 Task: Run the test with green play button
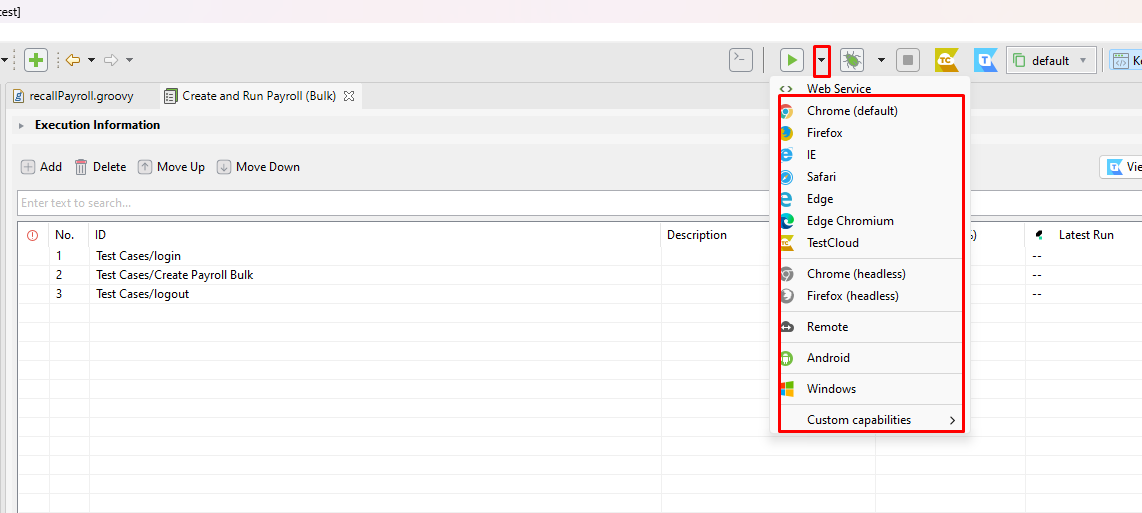click(792, 60)
